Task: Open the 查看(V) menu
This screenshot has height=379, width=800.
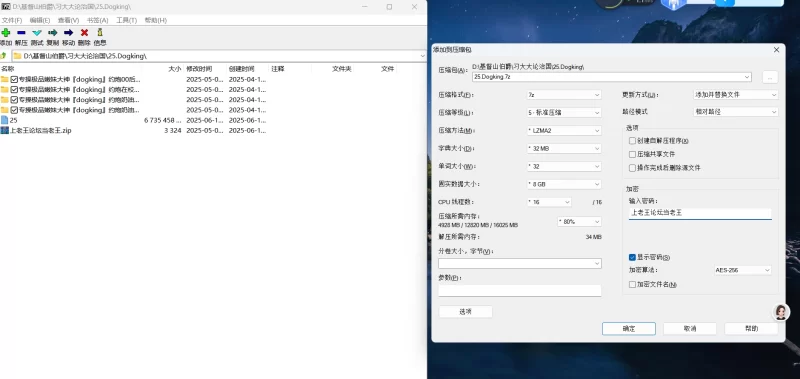Action: tap(68, 20)
